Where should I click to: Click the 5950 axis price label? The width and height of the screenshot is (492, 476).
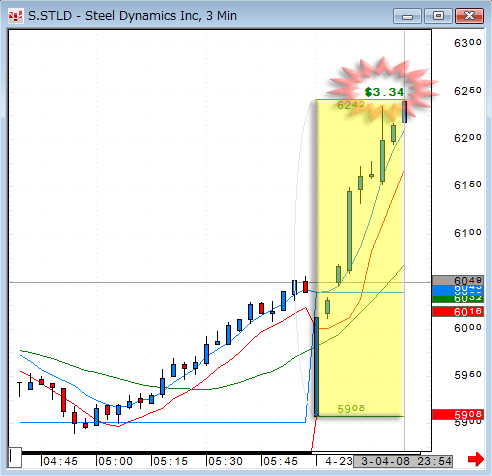pyautogui.click(x=468, y=375)
